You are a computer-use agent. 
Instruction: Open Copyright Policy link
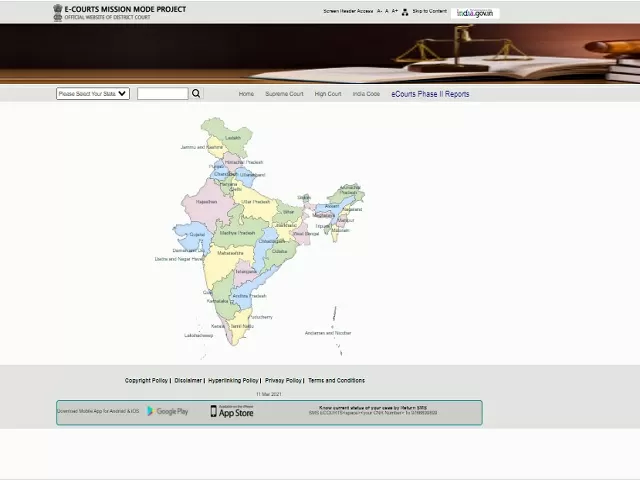pos(147,380)
